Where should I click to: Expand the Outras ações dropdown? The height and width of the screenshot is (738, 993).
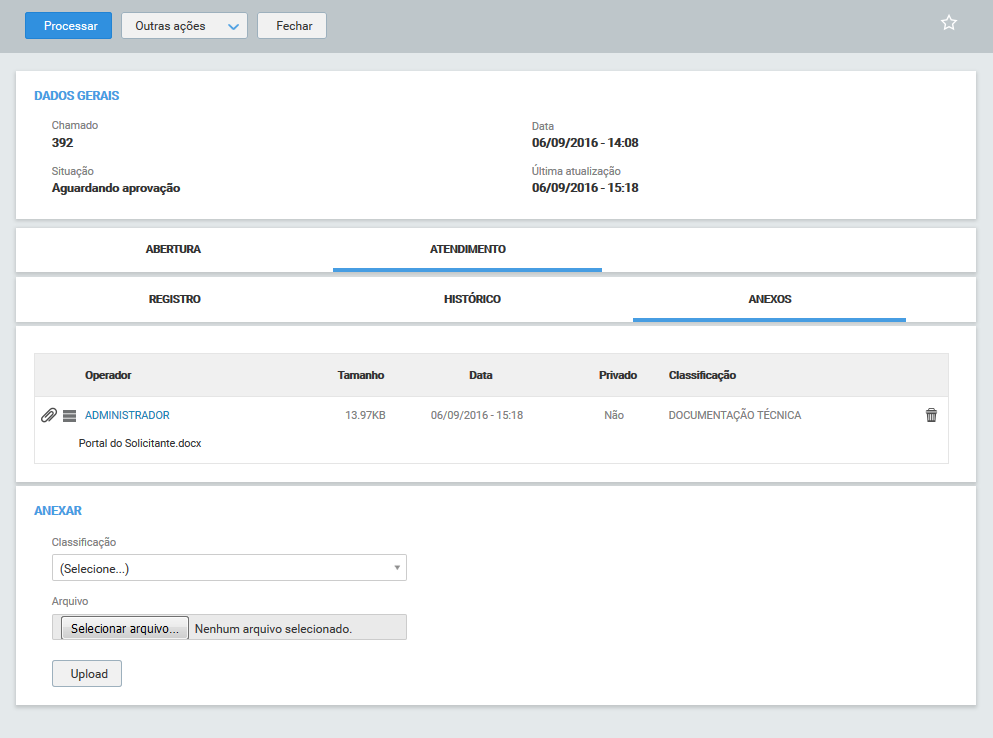click(x=184, y=26)
